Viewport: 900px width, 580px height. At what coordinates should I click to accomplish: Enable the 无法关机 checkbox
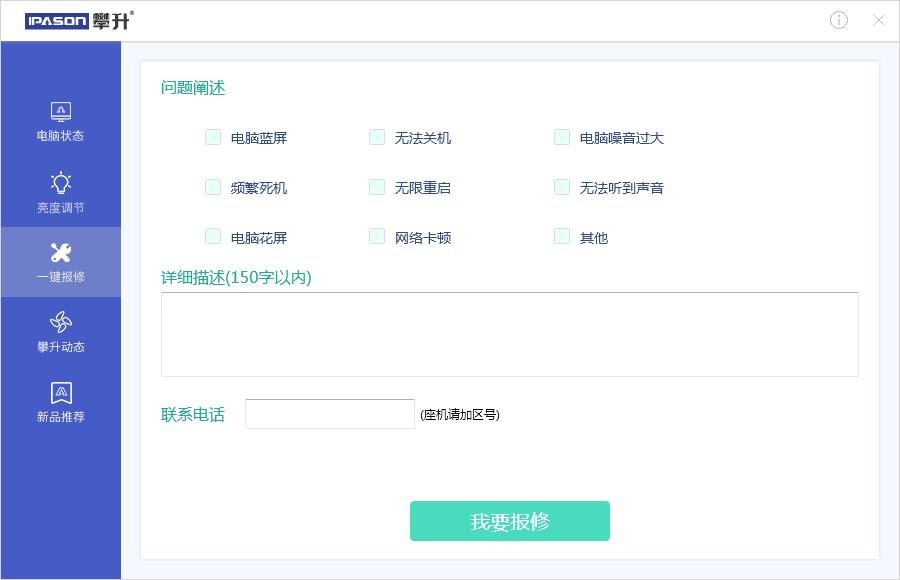click(377, 137)
